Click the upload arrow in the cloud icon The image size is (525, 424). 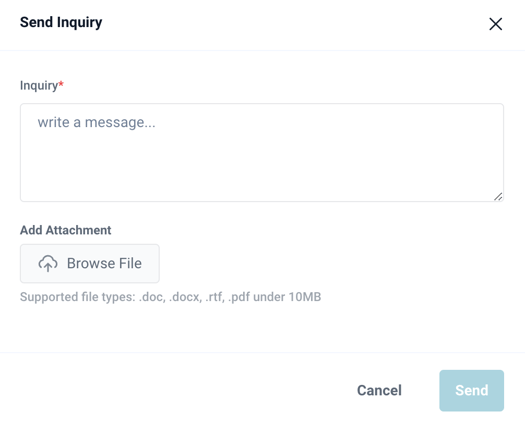coord(48,266)
